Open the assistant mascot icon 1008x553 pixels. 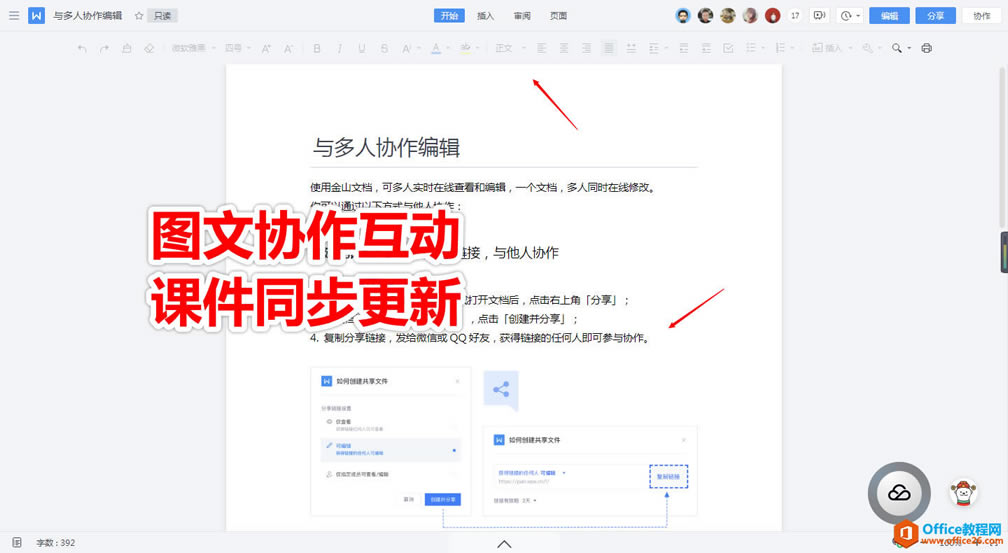(x=963, y=493)
